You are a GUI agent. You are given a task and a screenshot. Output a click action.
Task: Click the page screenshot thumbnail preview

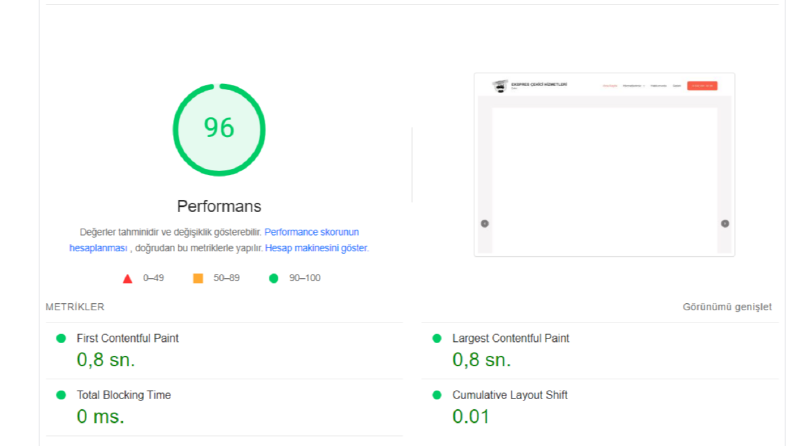[x=604, y=165]
